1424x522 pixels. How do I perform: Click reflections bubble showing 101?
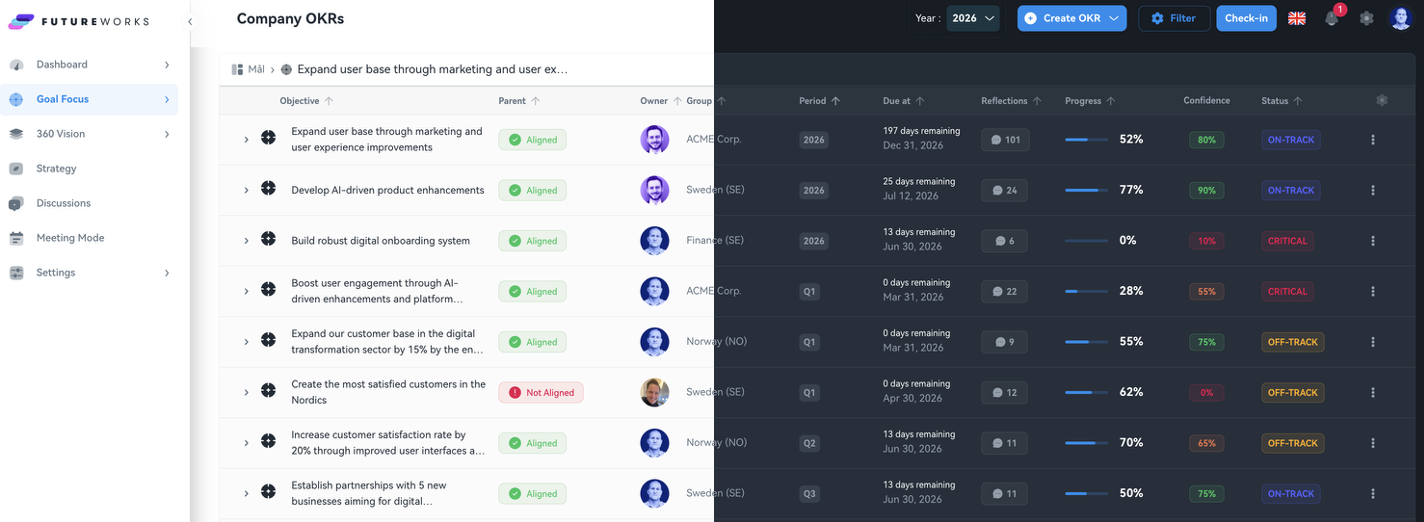pos(1005,140)
